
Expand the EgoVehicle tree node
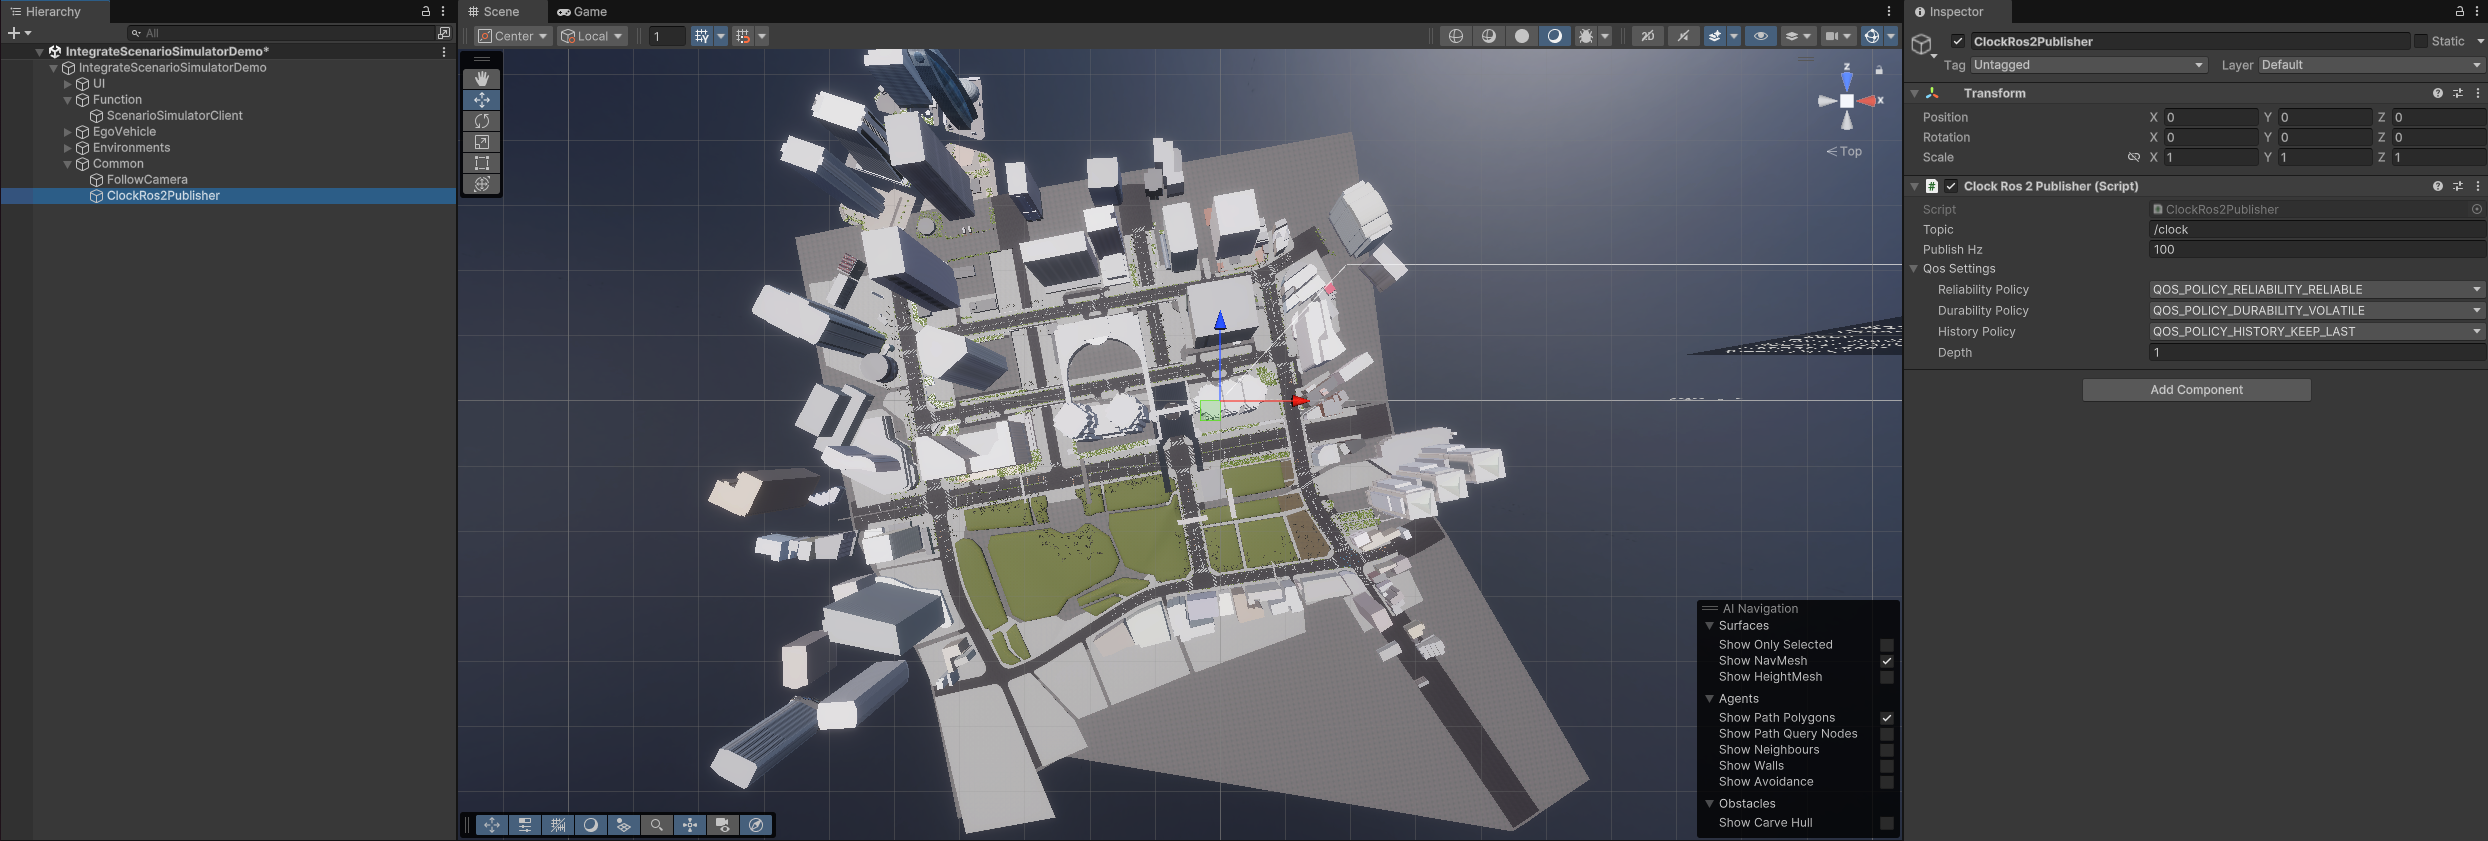(68, 132)
